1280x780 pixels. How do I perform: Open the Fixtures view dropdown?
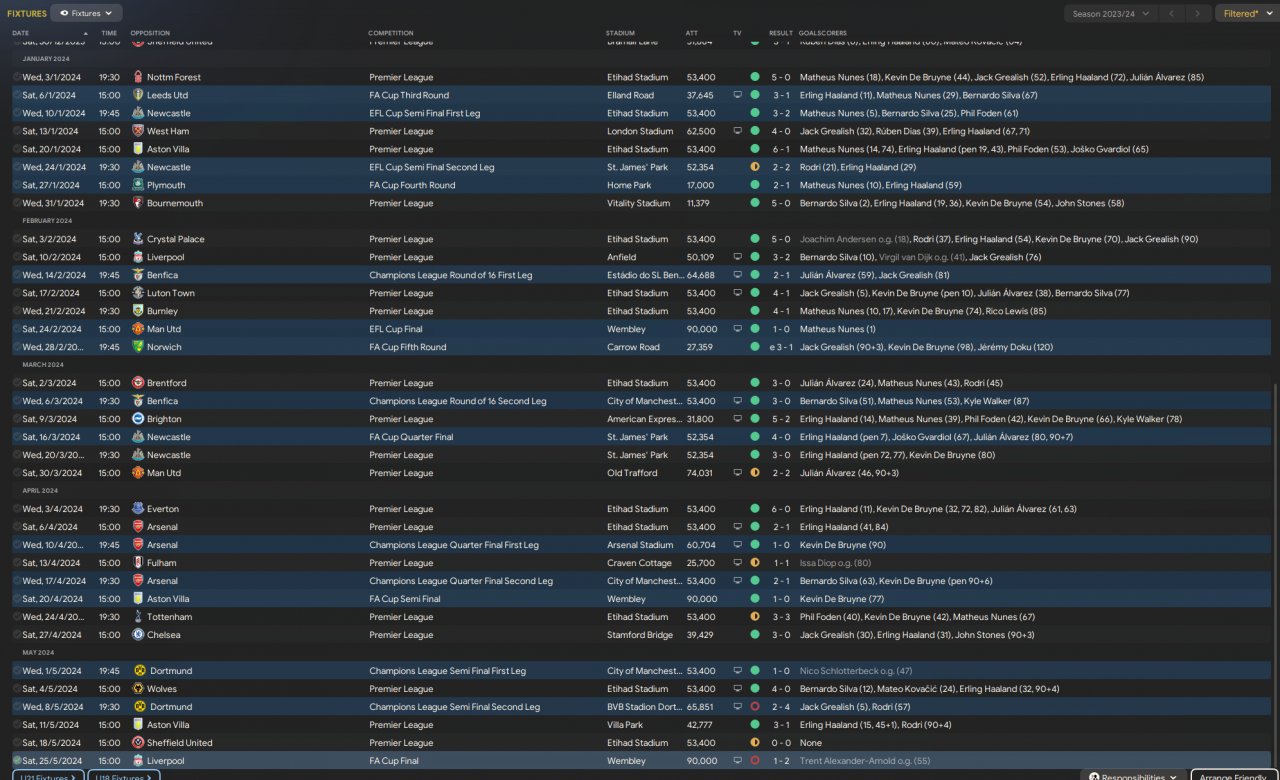point(86,13)
